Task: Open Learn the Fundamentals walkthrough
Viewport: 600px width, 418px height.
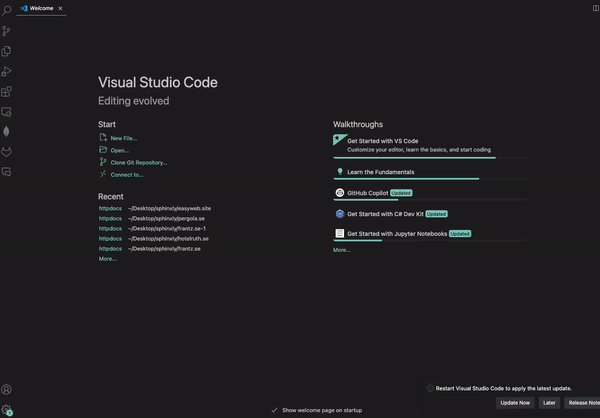Action: 430,172
